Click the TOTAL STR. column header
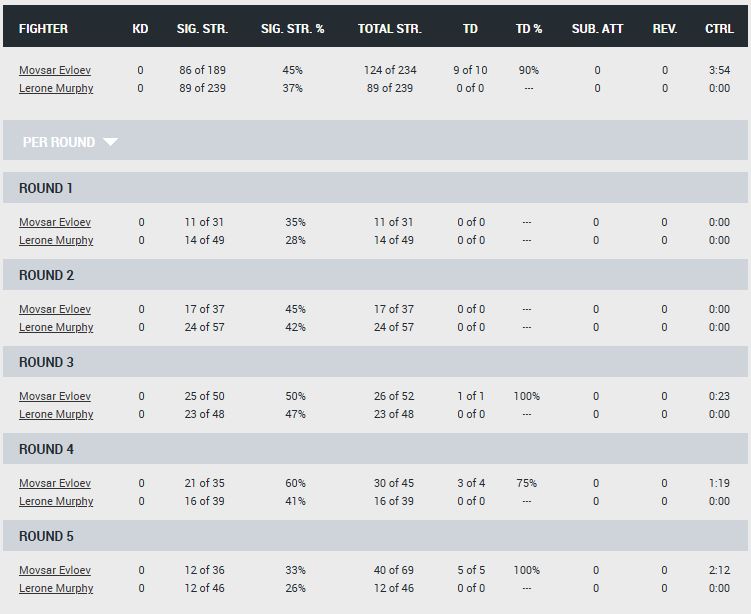The image size is (751, 614). [x=389, y=29]
